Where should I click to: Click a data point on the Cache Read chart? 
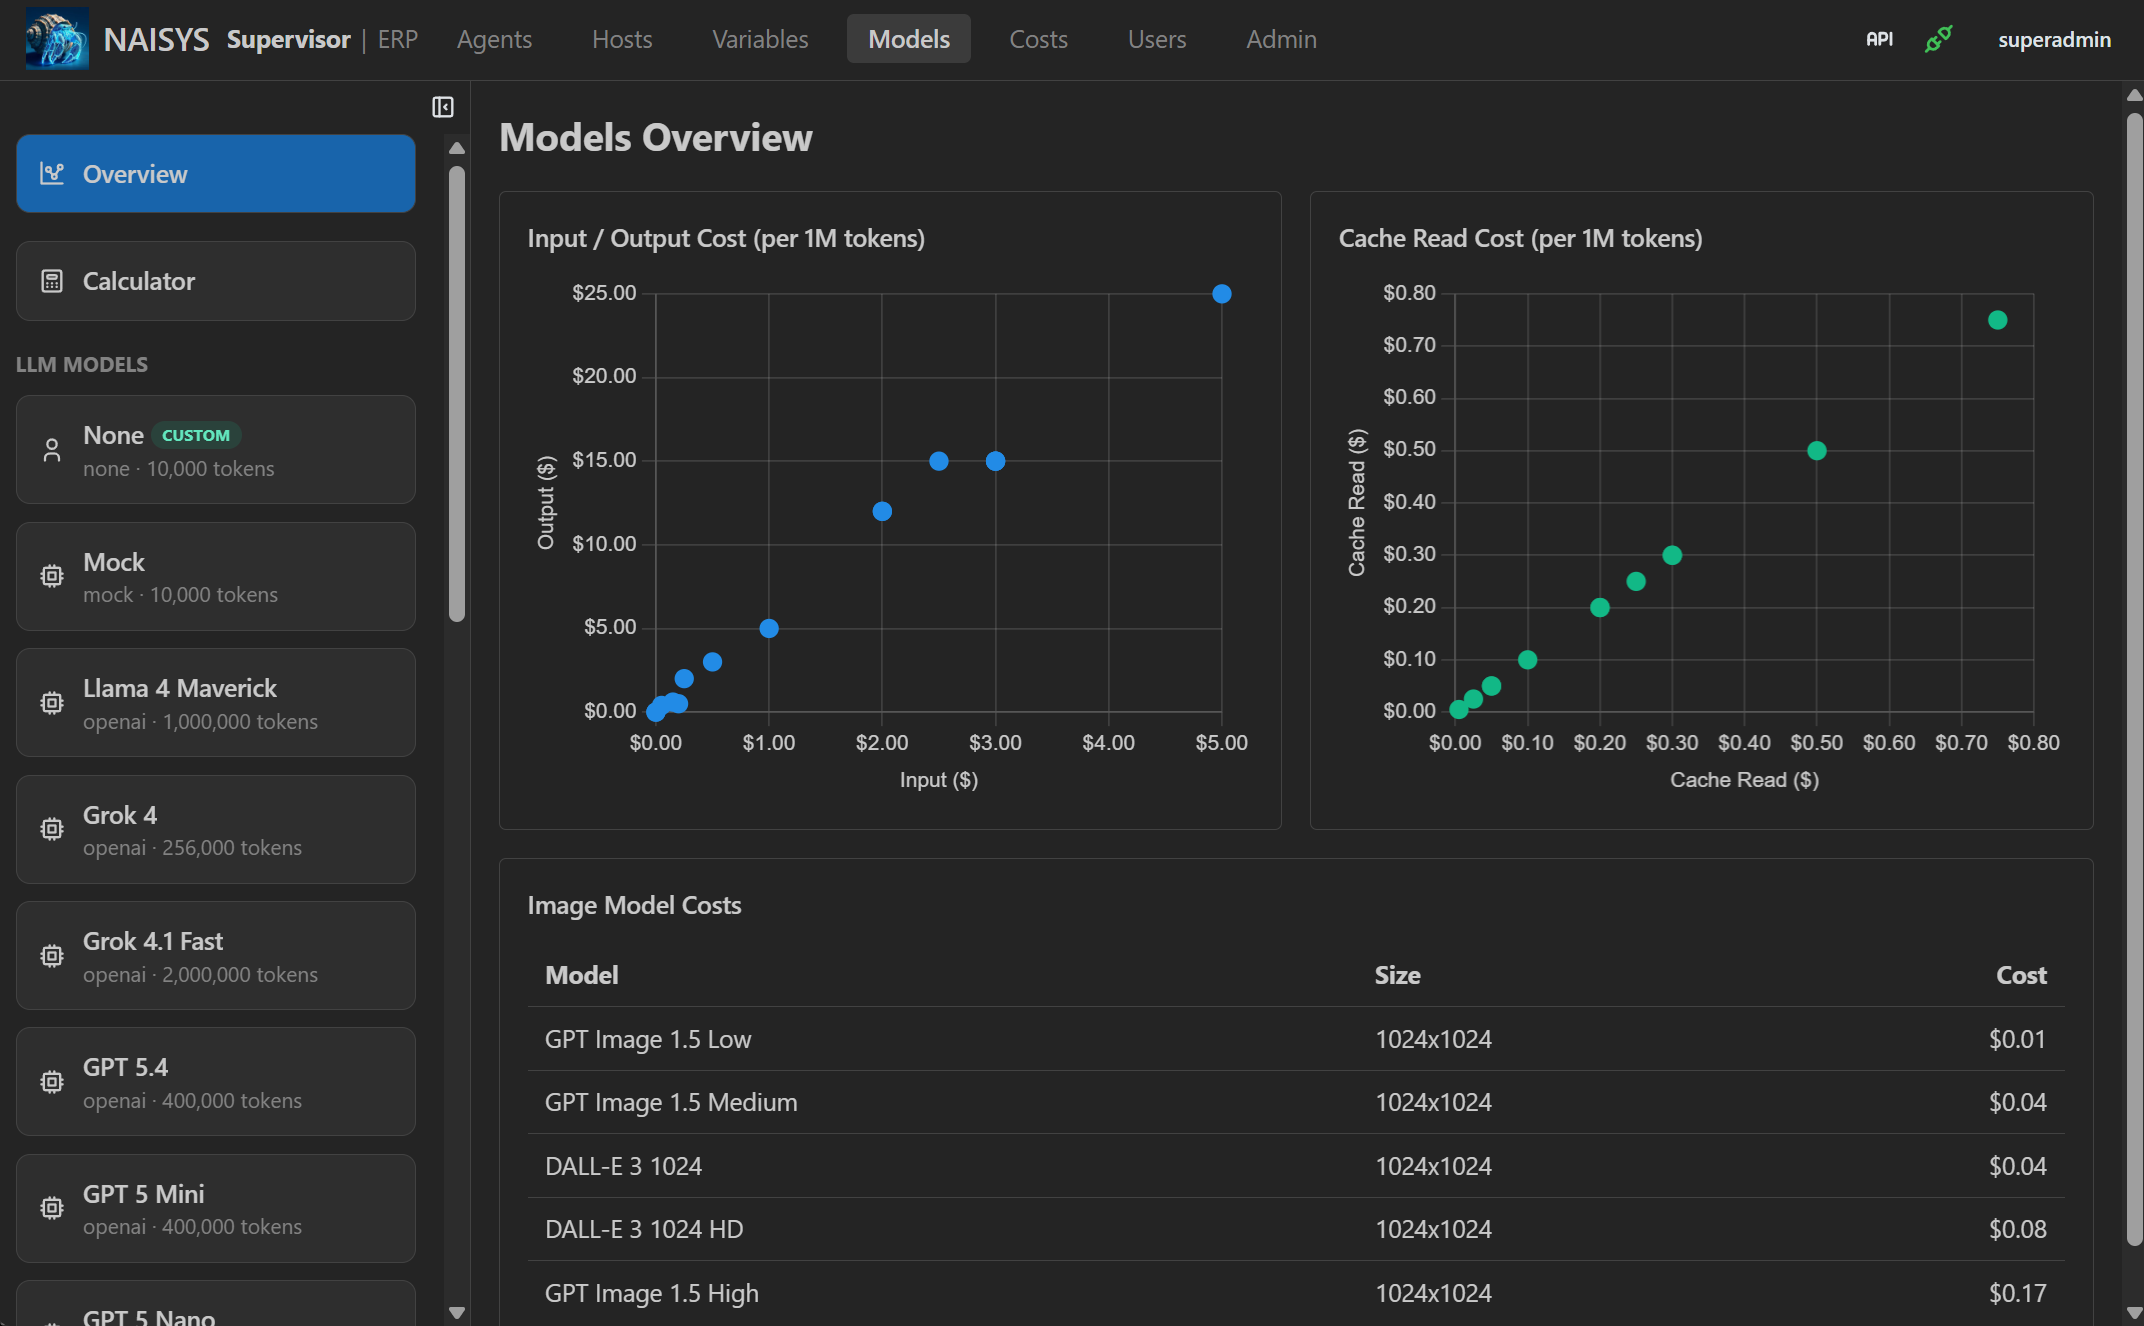tap(1817, 449)
